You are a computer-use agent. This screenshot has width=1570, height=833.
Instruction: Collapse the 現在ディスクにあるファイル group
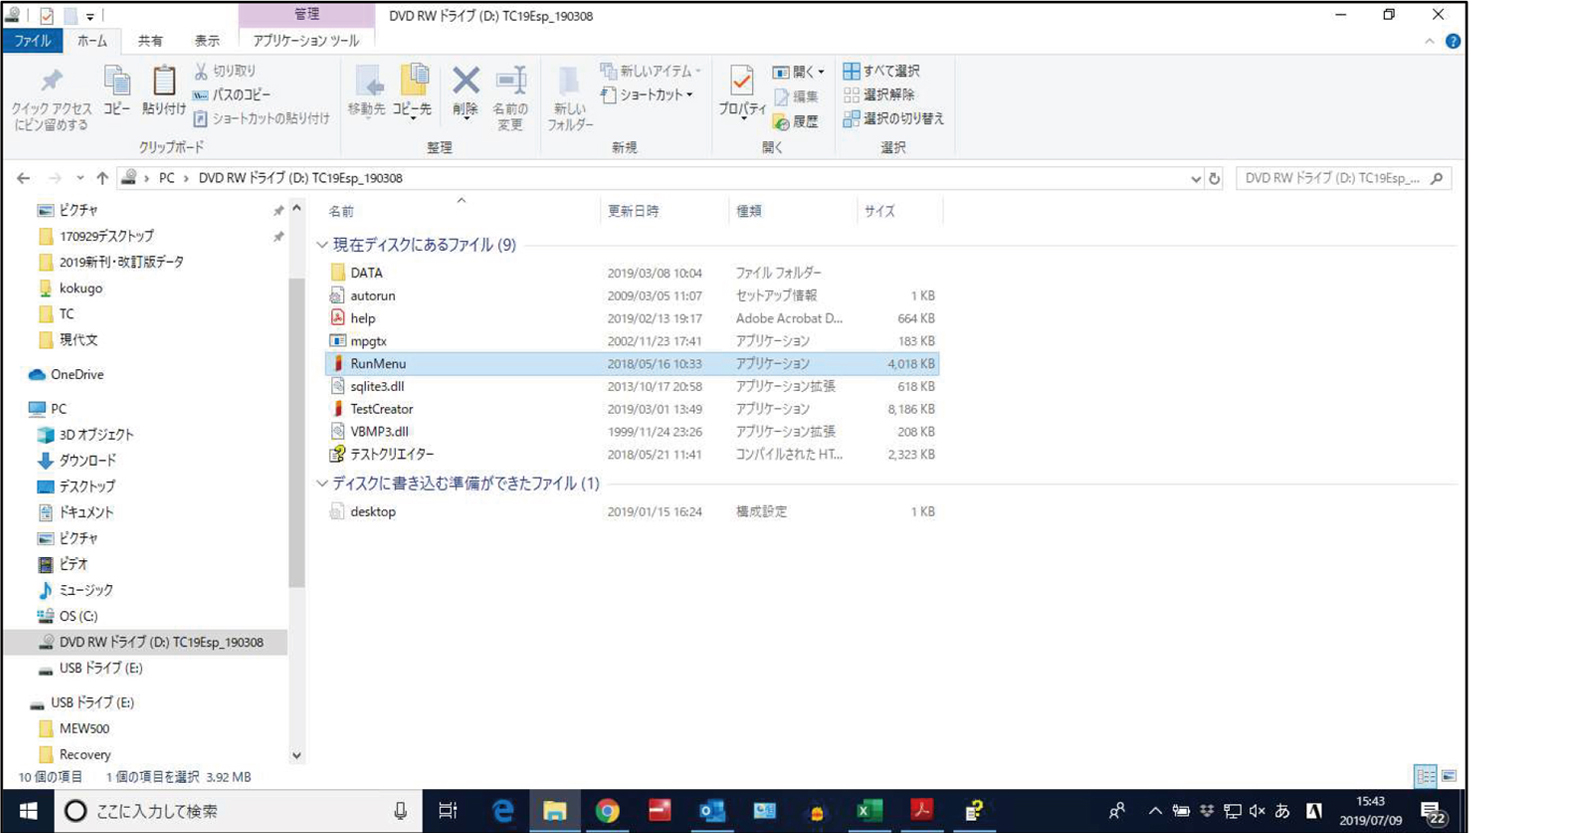pos(322,245)
